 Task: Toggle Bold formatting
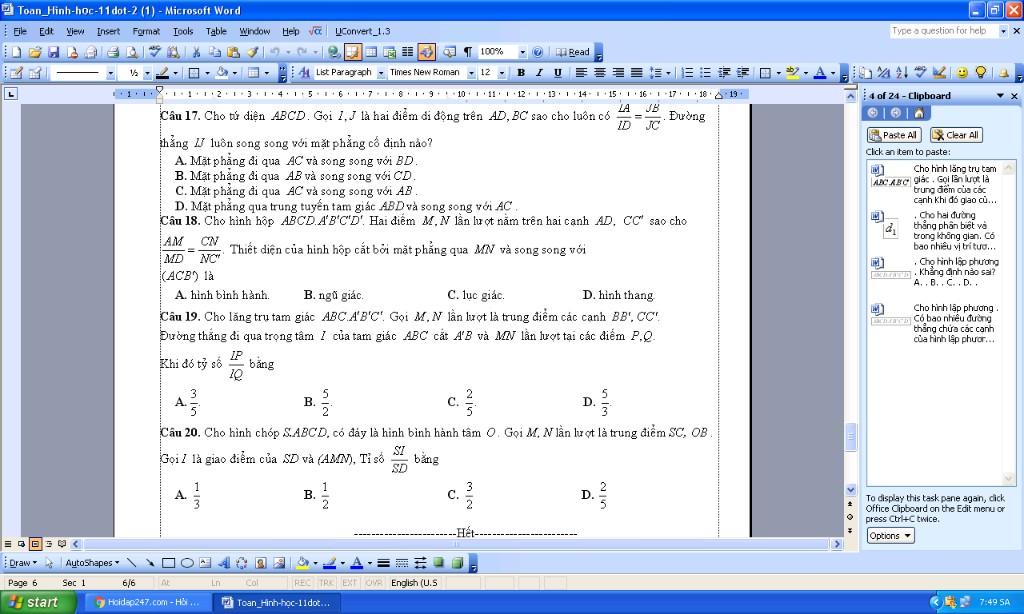pyautogui.click(x=521, y=73)
